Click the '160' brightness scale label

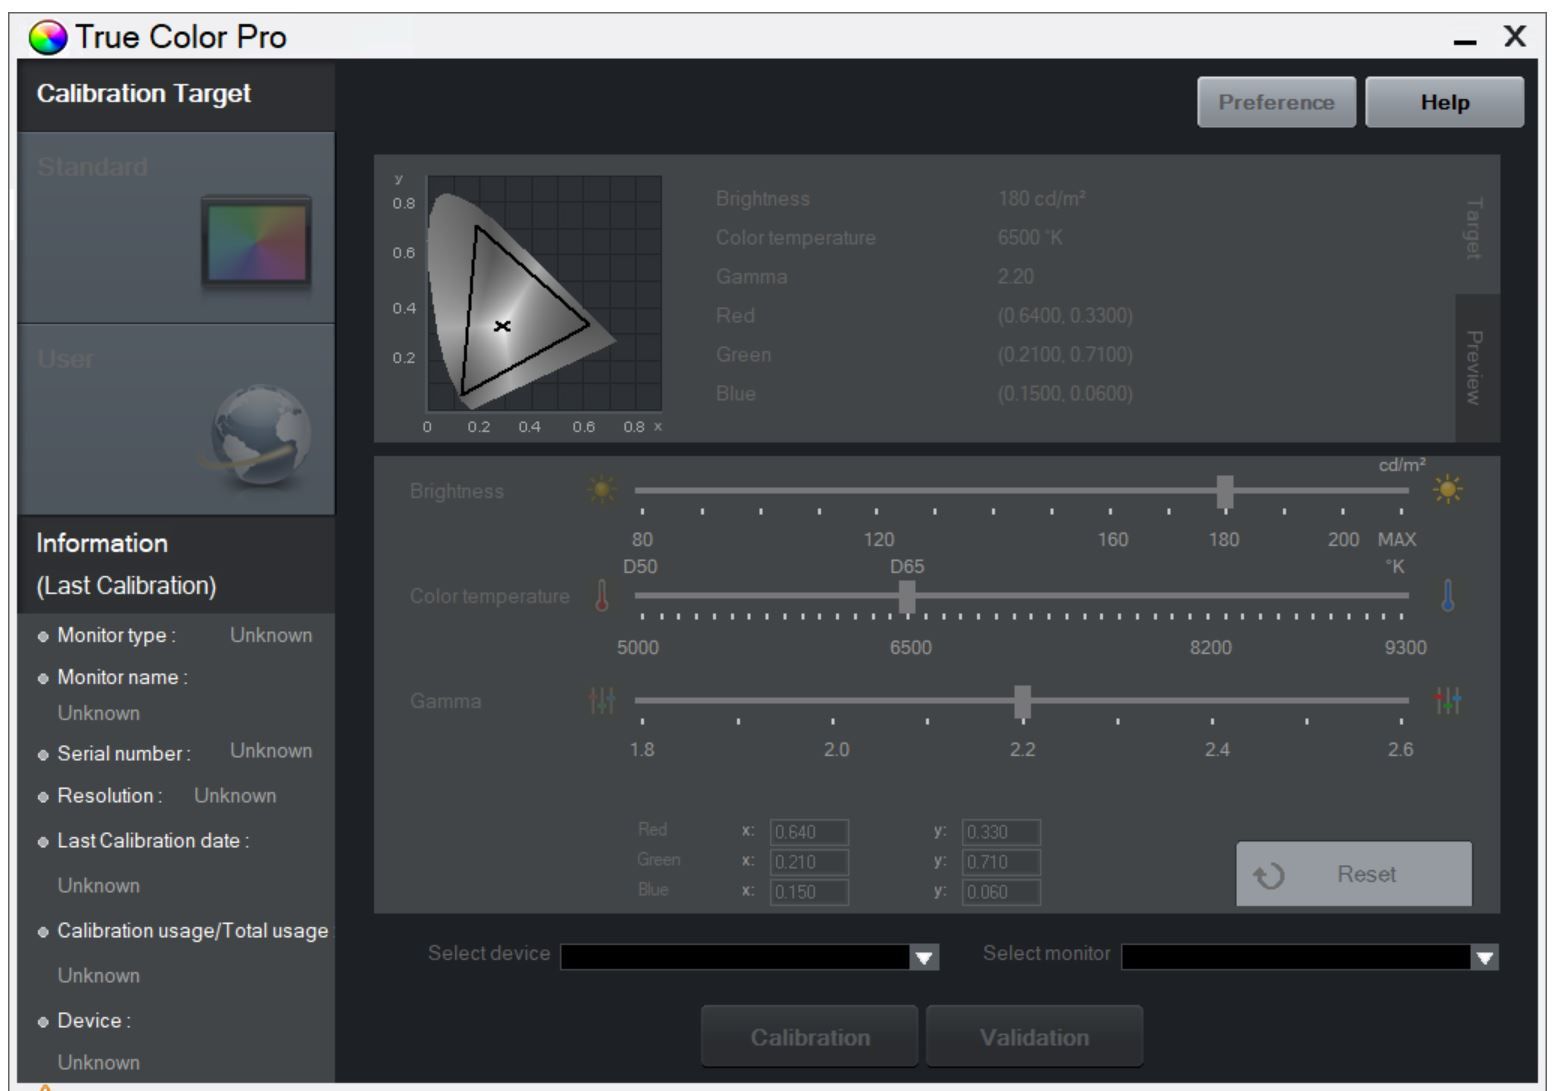(1112, 540)
